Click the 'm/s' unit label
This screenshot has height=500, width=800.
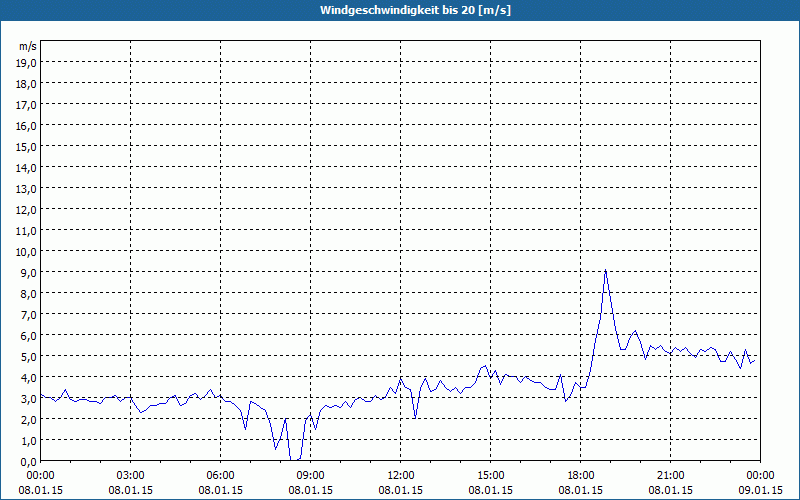pos(28,46)
